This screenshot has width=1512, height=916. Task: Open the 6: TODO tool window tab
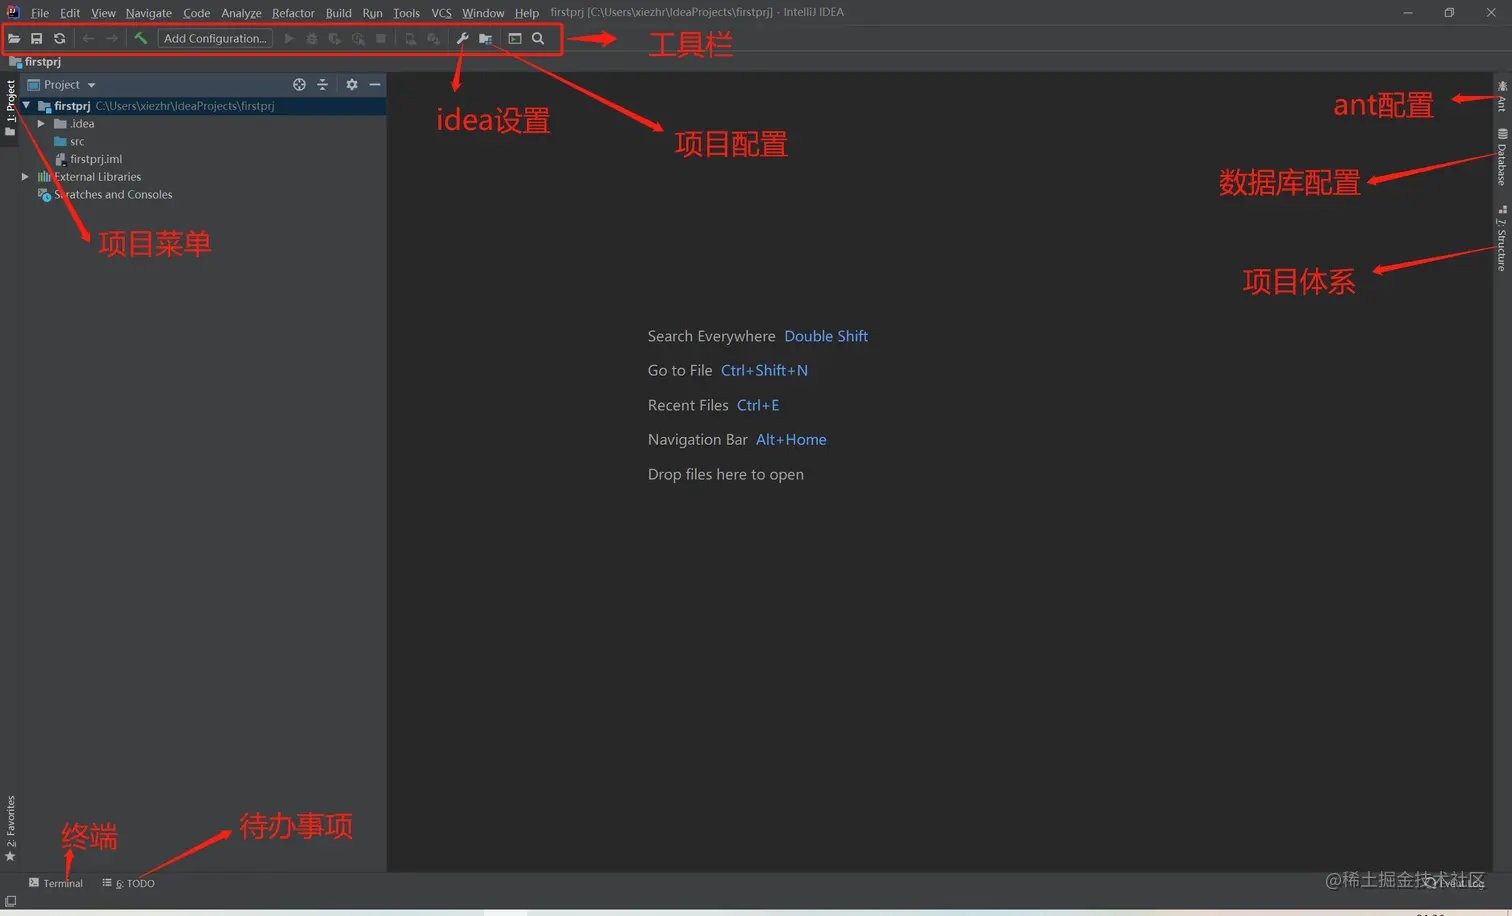(x=128, y=883)
